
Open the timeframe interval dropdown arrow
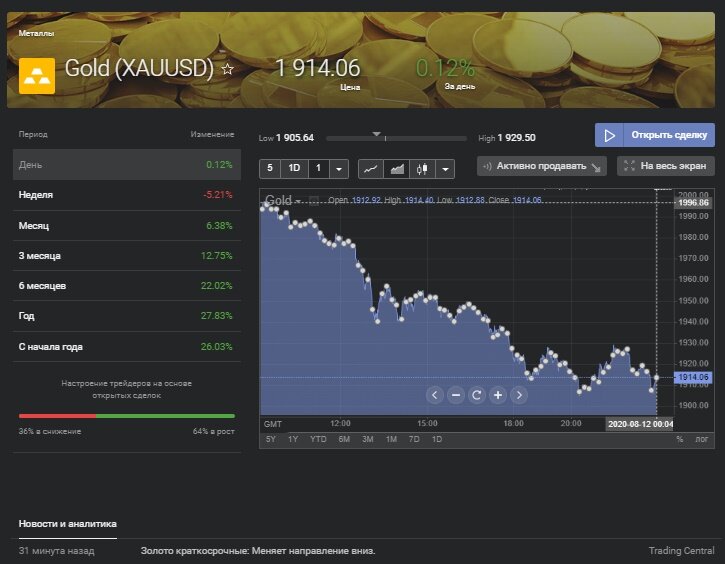339,168
